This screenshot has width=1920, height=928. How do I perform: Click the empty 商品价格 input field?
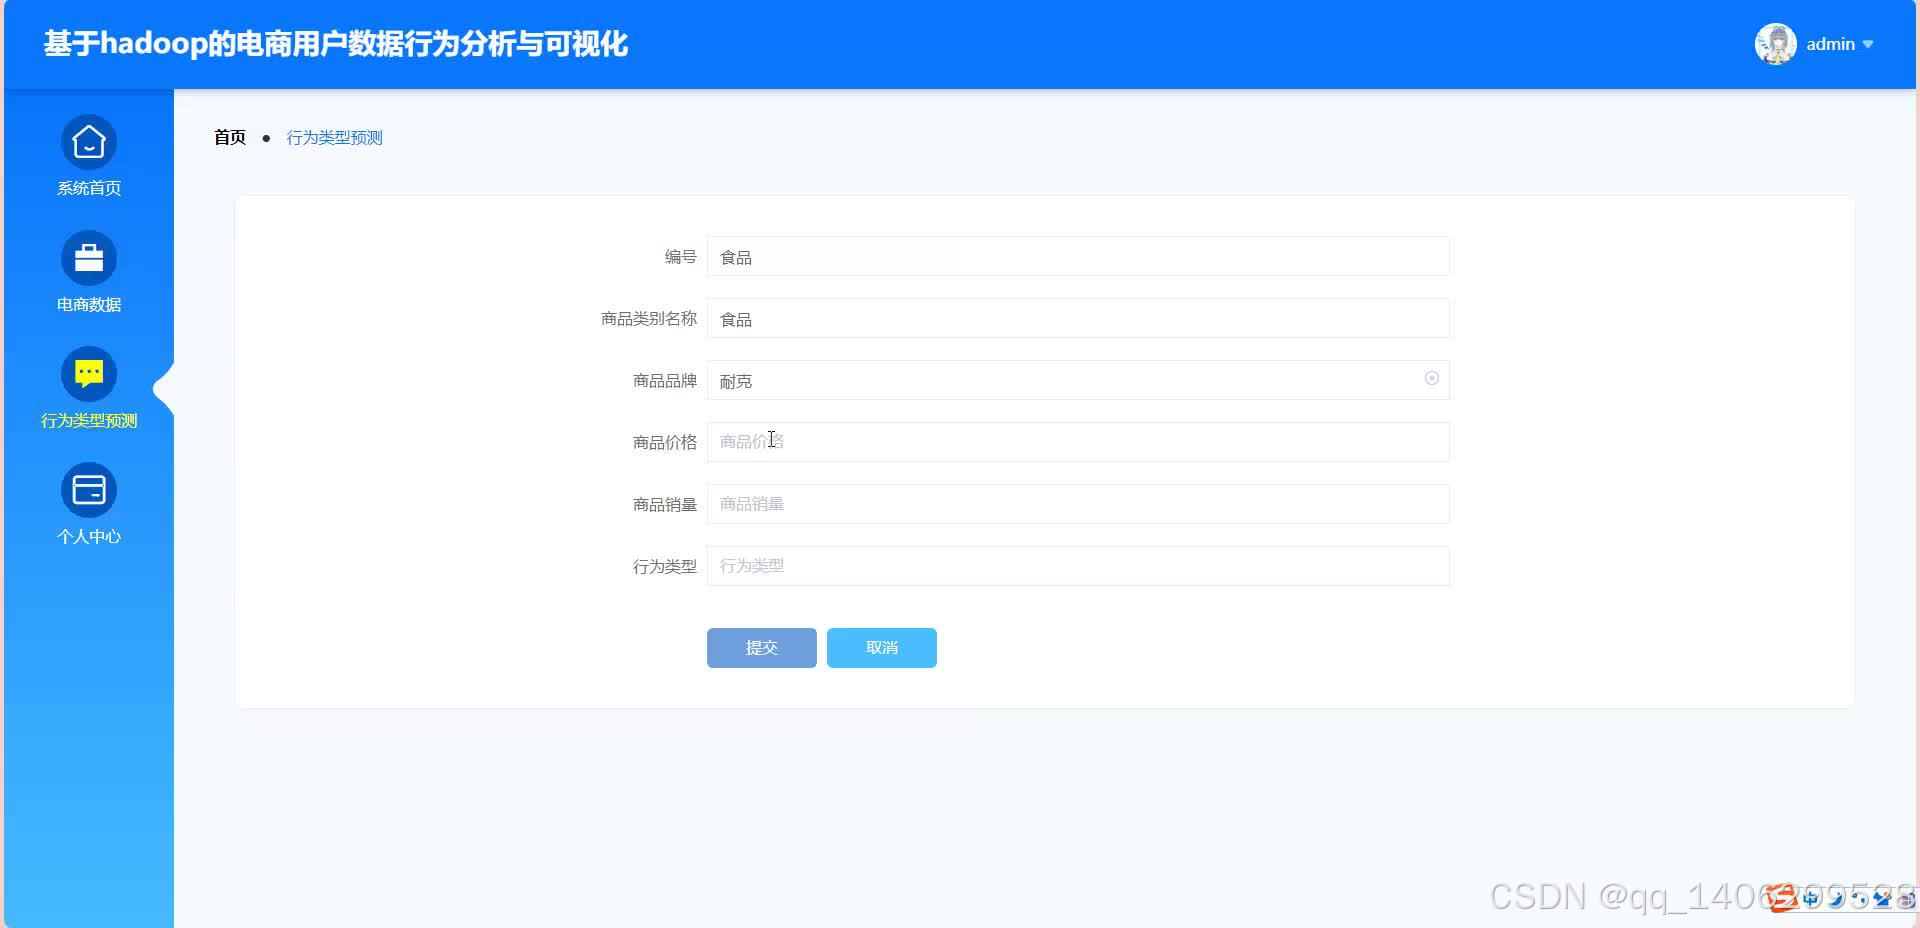coord(1078,441)
